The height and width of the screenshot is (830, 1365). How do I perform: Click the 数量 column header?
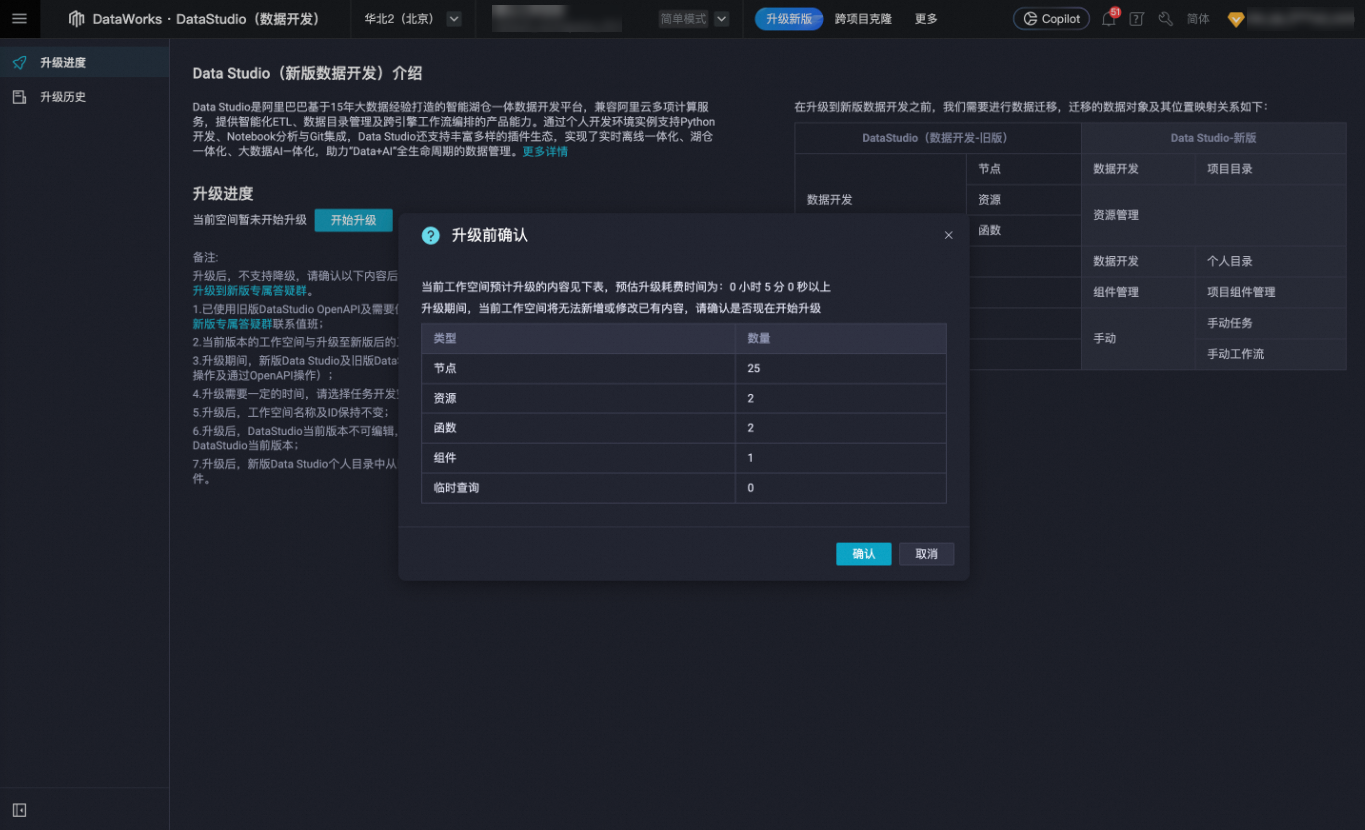click(840, 339)
